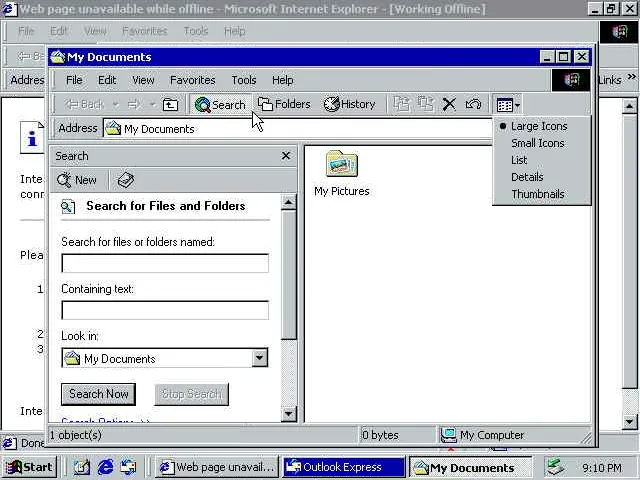
Task: Close the Search pane
Action: coord(286,156)
